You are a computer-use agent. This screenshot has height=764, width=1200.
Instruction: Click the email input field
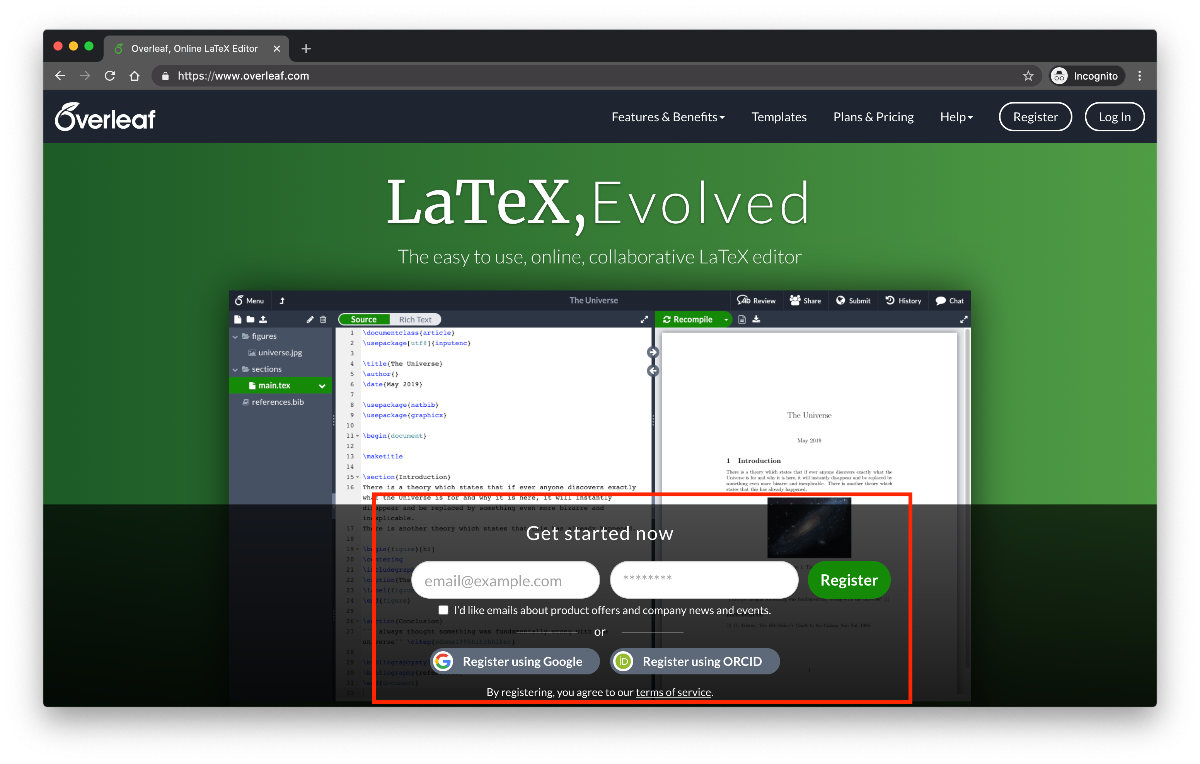pos(505,580)
